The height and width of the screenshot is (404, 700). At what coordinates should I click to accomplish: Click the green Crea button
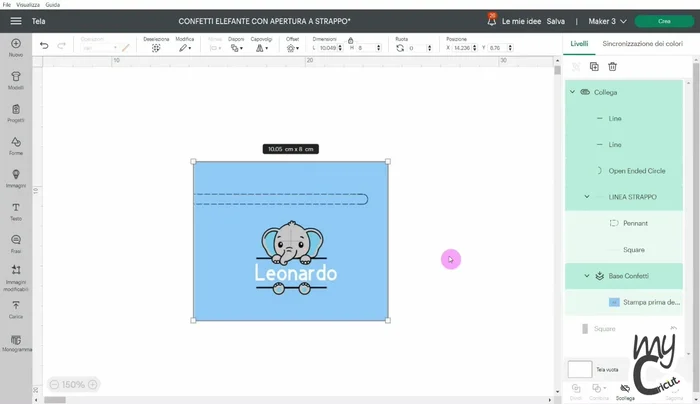click(664, 20)
